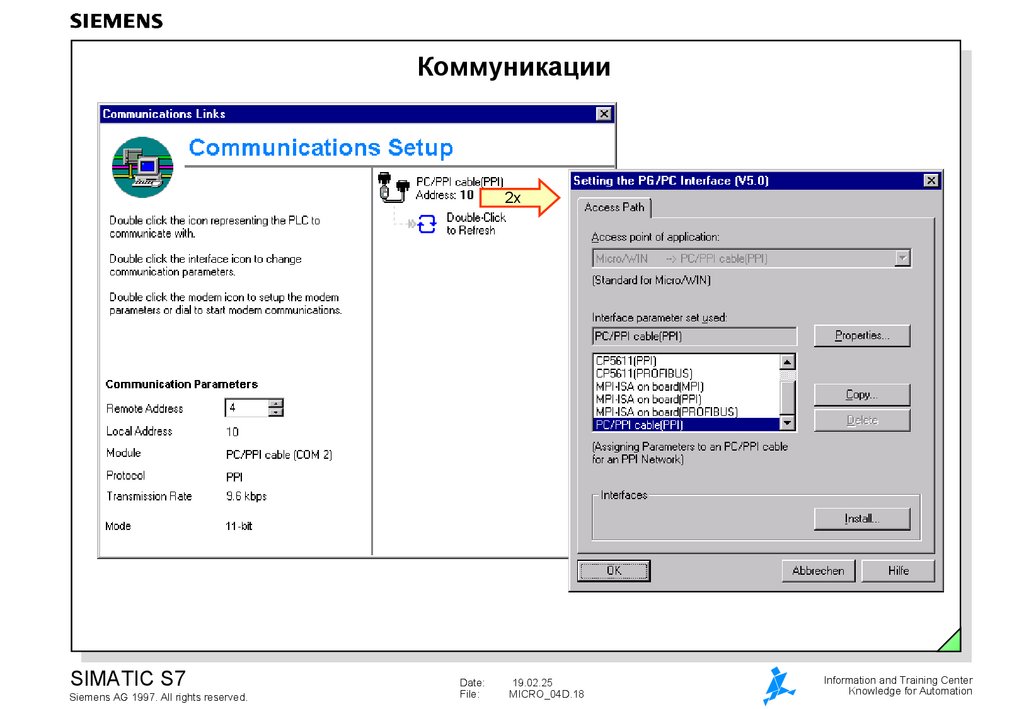1024x709 pixels.
Task: Click the PPI protocol value
Action: point(234,477)
